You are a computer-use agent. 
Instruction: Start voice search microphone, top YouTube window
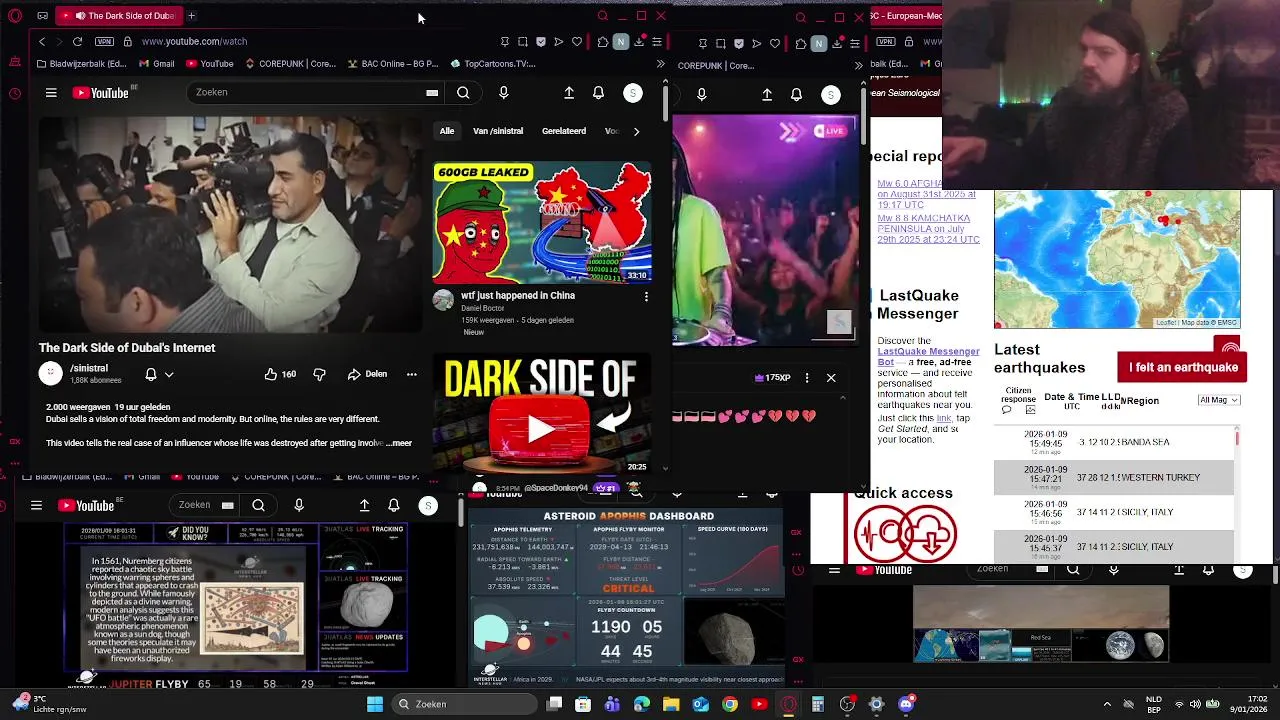503,92
